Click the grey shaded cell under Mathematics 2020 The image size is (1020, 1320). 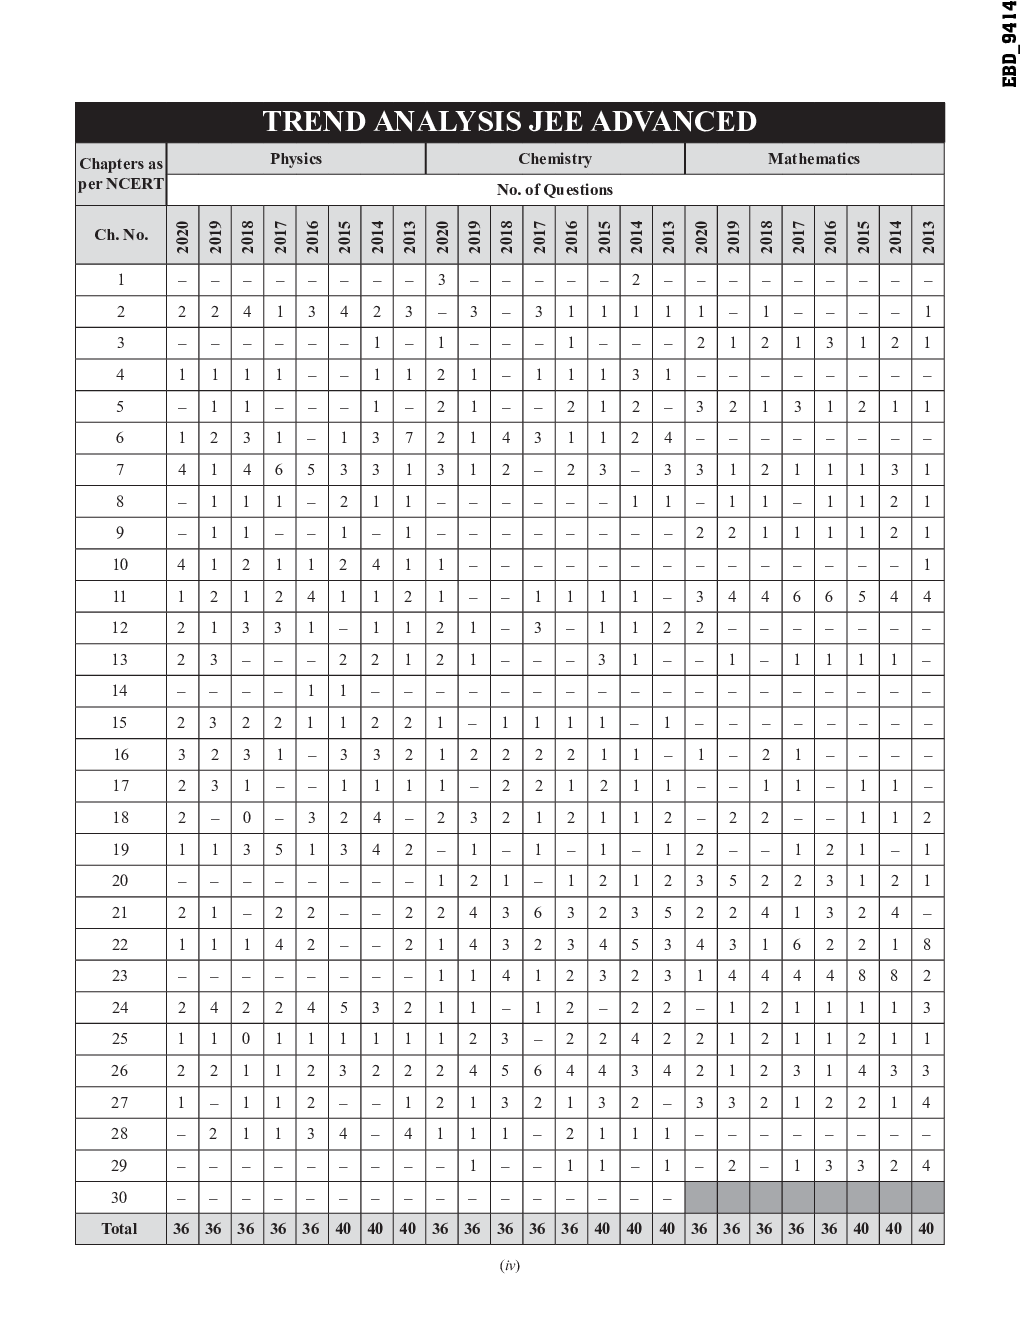coord(700,1197)
